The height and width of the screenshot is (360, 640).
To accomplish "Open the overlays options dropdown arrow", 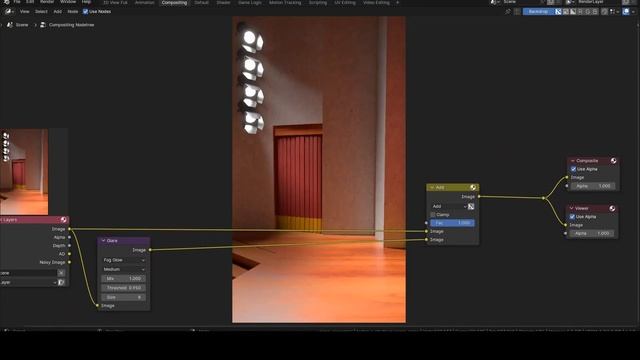I will click(x=633, y=11).
